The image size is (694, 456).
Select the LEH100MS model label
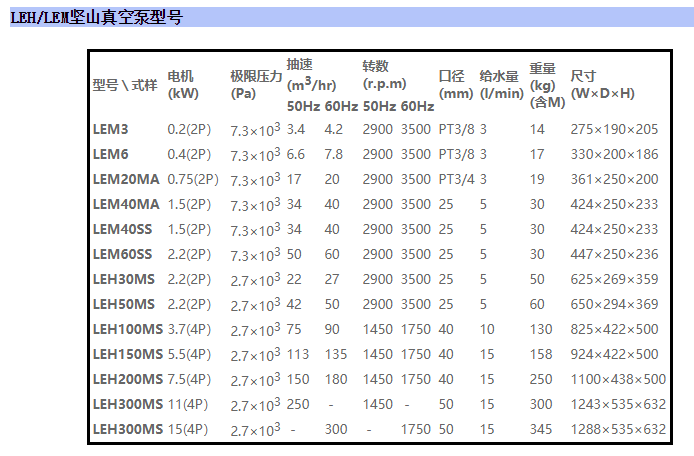127,329
